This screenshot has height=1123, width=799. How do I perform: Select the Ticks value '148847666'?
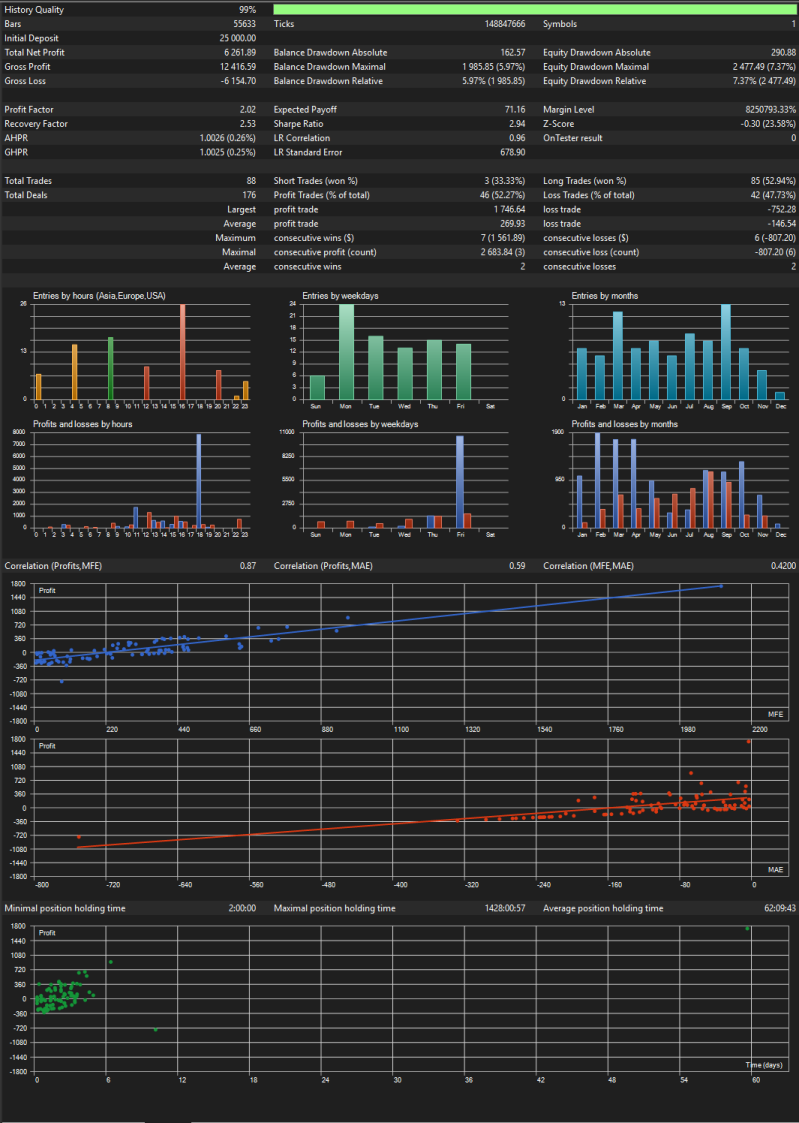click(505, 24)
